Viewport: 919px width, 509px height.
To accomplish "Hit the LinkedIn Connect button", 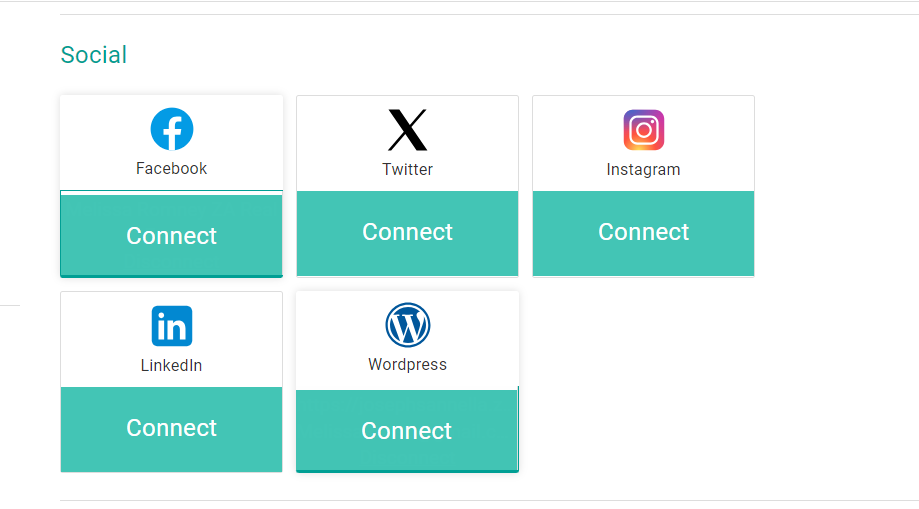I will coord(172,428).
